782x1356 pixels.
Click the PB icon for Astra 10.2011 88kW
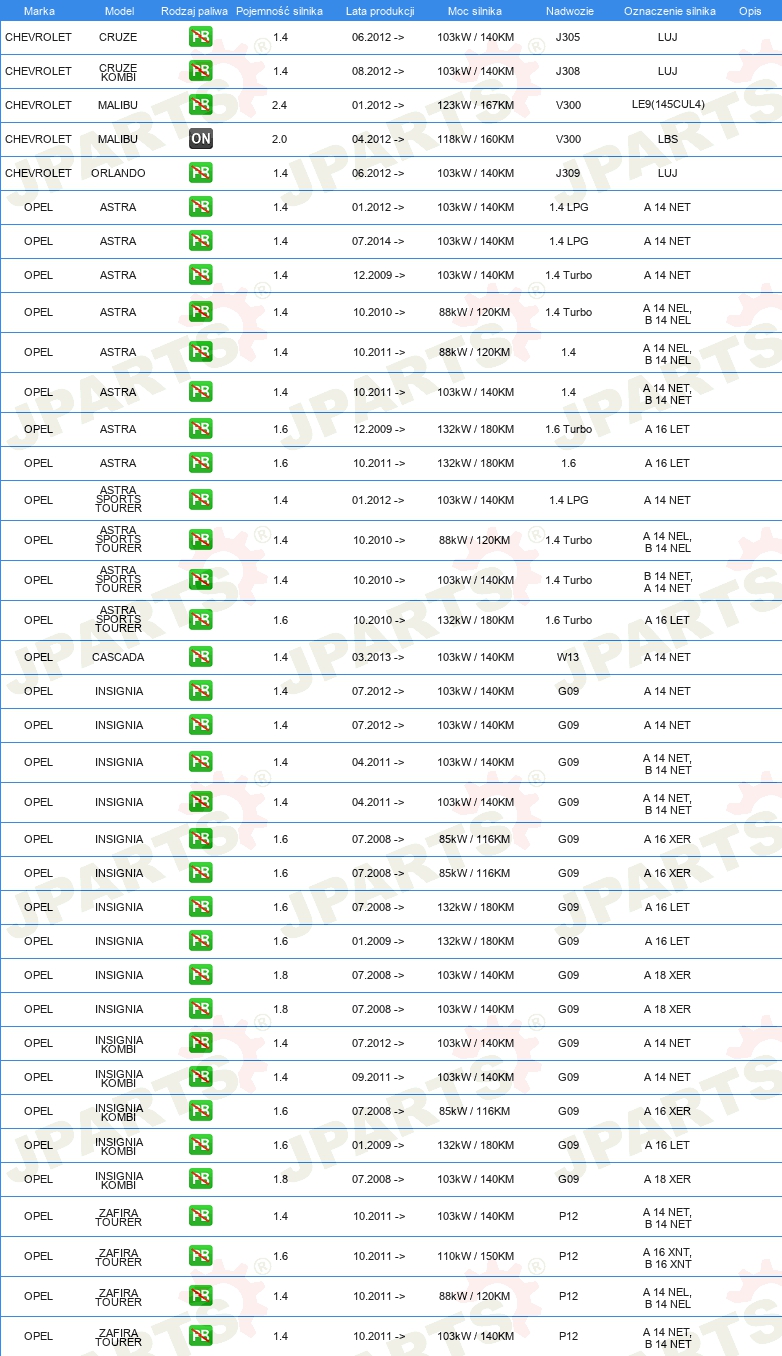pos(201,352)
